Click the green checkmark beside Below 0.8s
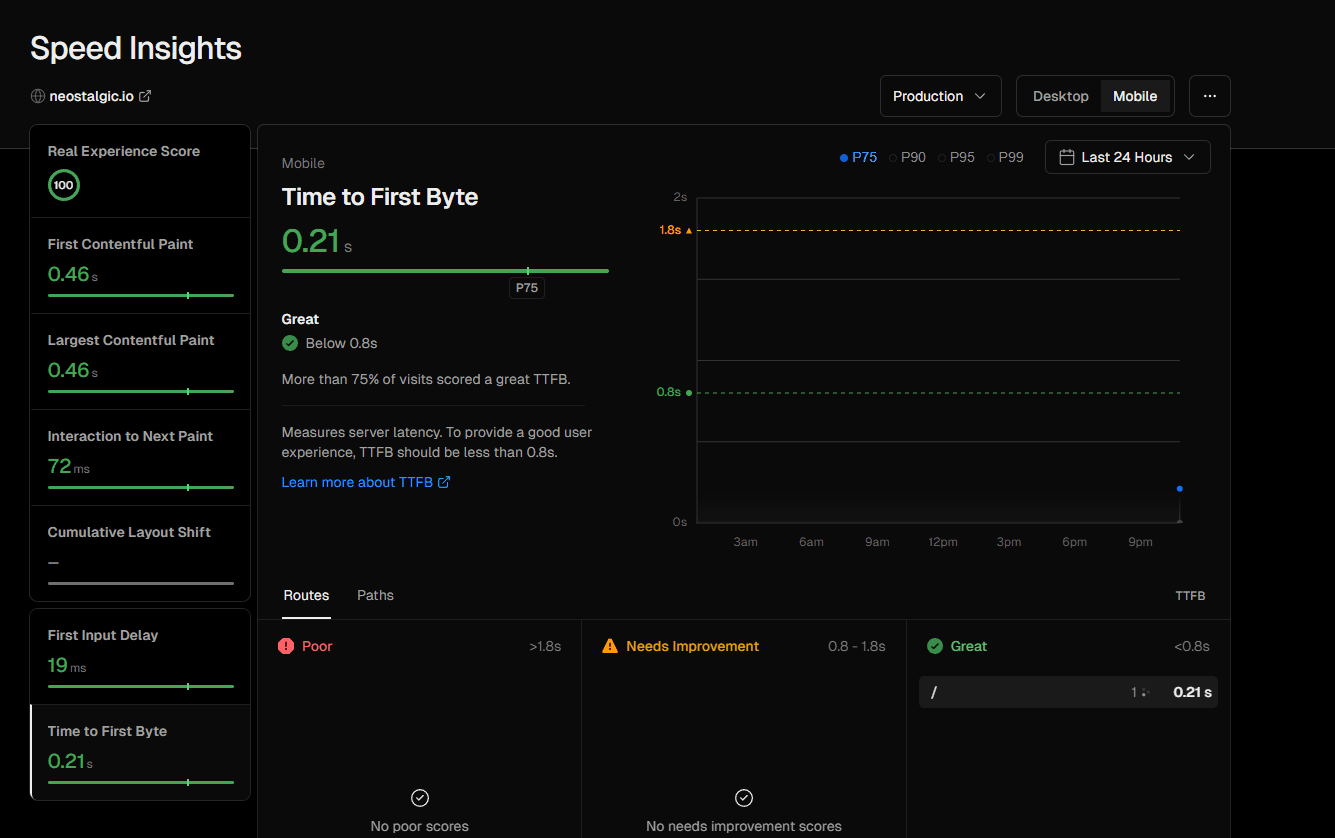The height and width of the screenshot is (838, 1335). click(290, 343)
